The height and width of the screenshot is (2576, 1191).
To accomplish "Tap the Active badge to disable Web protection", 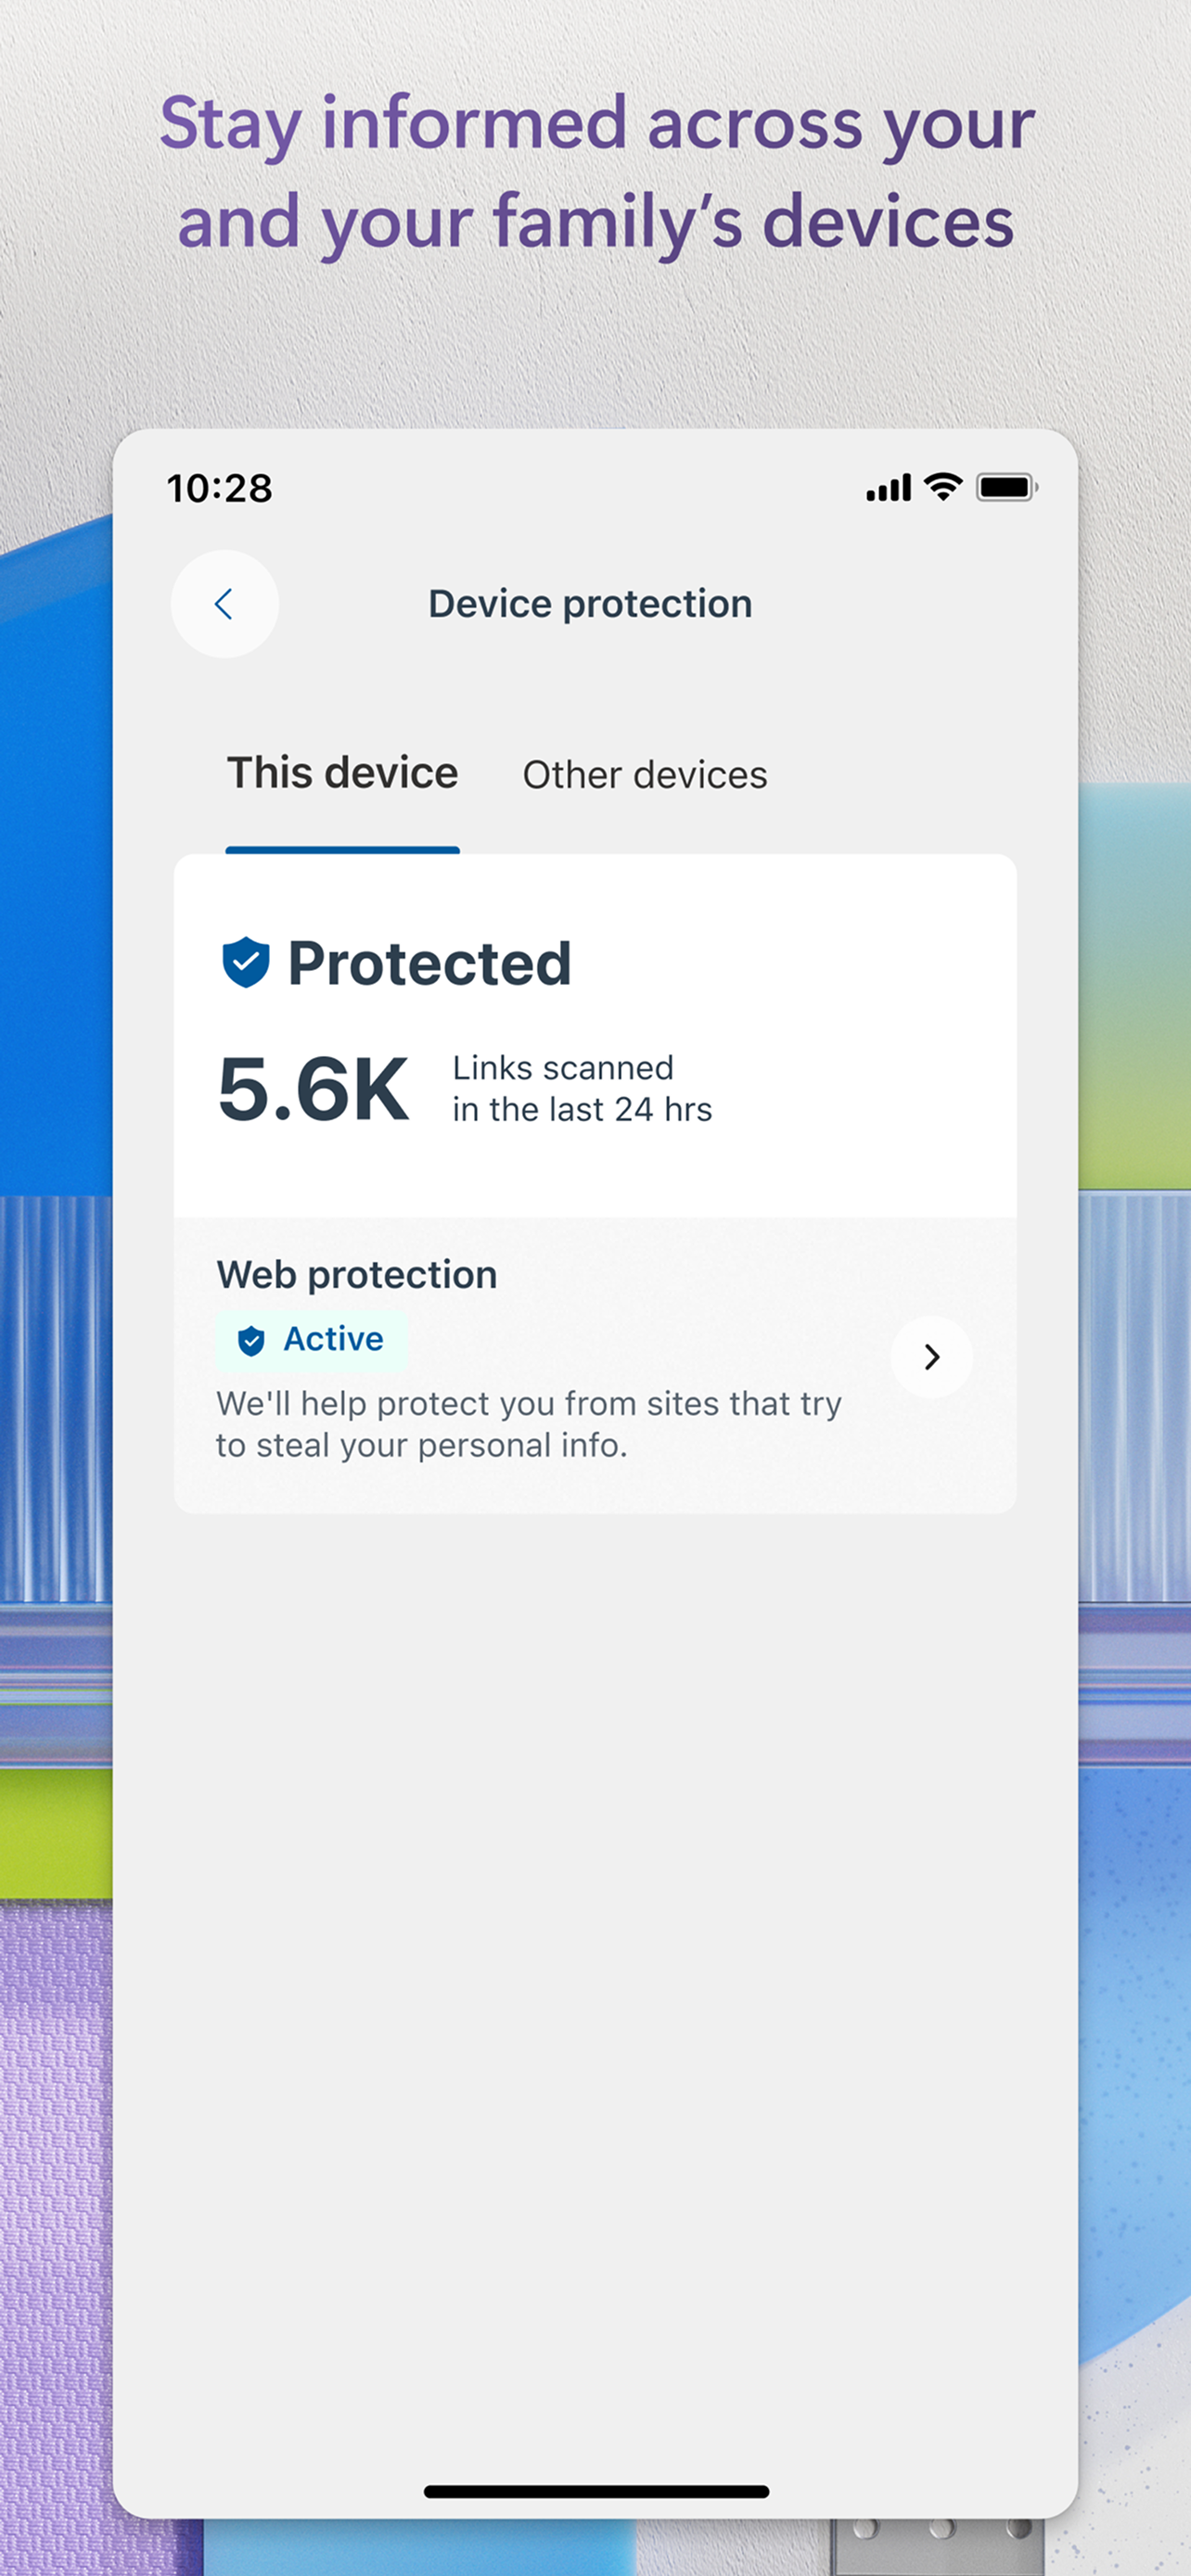I will coord(310,1339).
